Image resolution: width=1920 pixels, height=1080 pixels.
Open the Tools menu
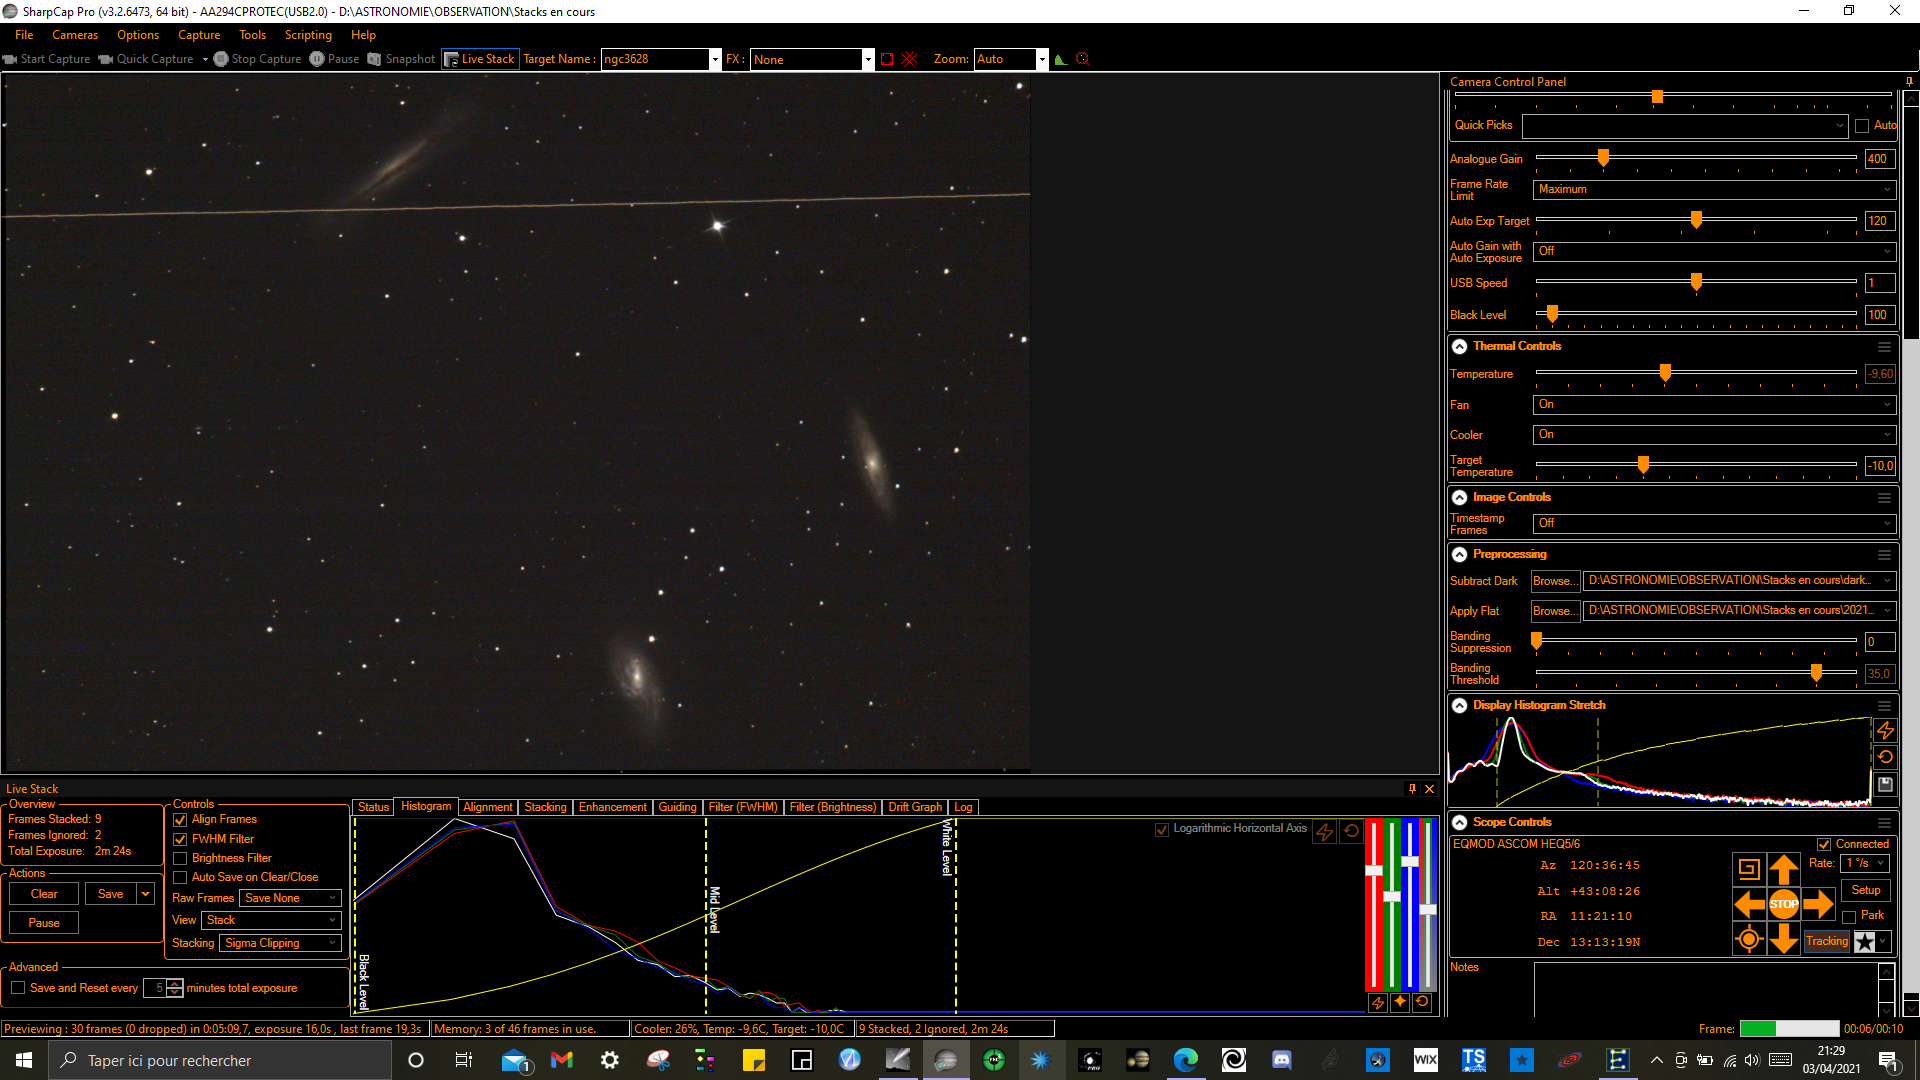pyautogui.click(x=252, y=35)
